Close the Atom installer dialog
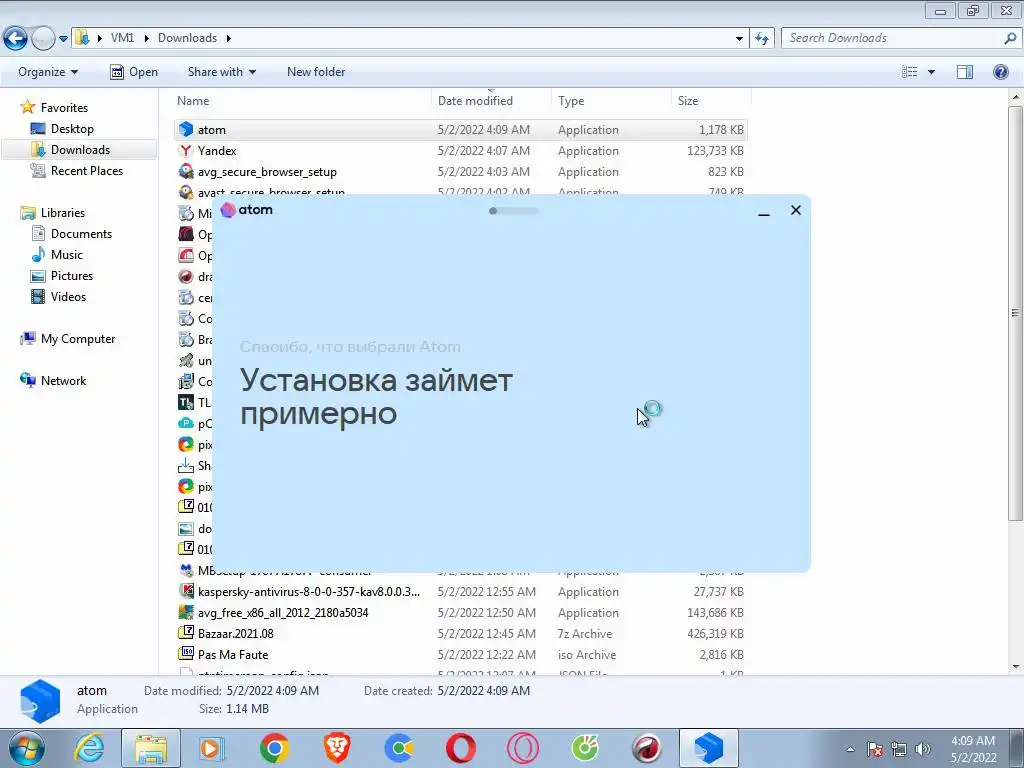 tap(795, 210)
